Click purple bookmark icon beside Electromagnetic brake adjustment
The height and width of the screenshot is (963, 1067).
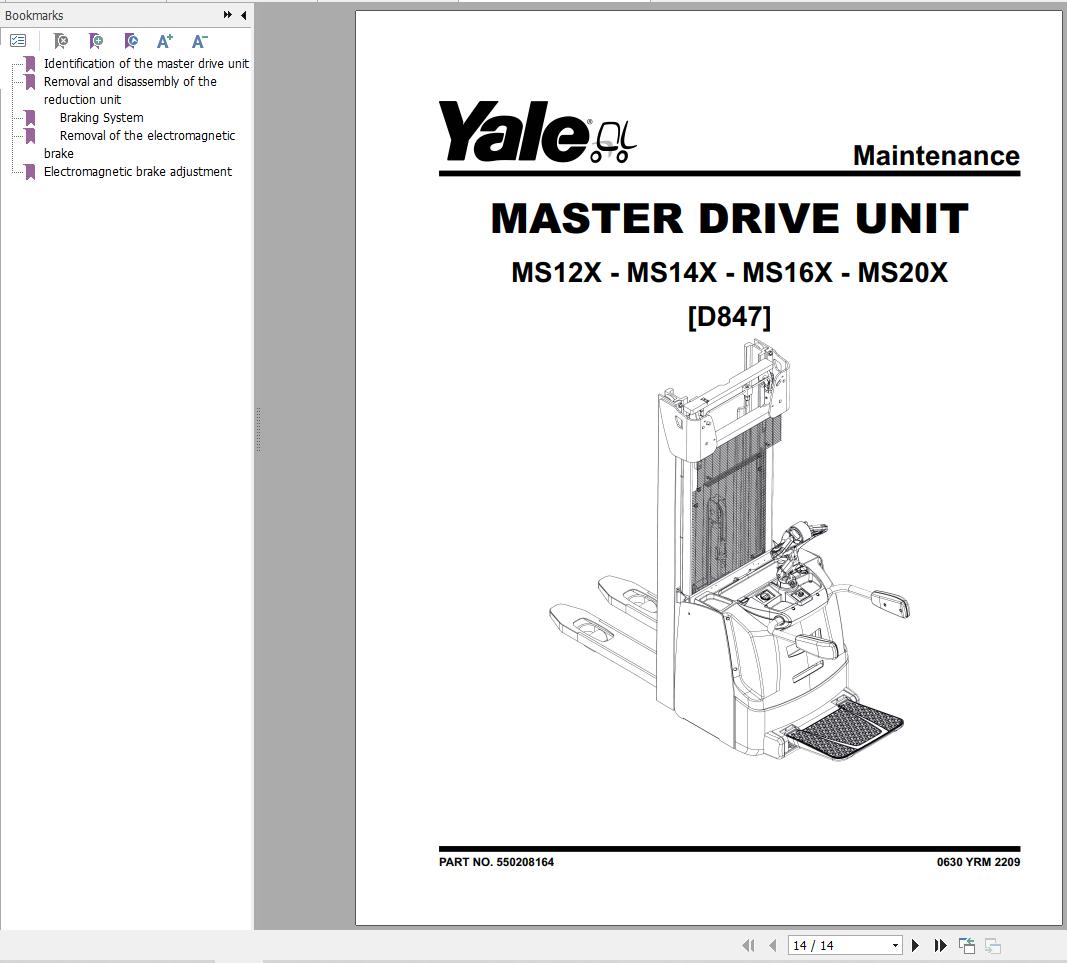[x=30, y=172]
